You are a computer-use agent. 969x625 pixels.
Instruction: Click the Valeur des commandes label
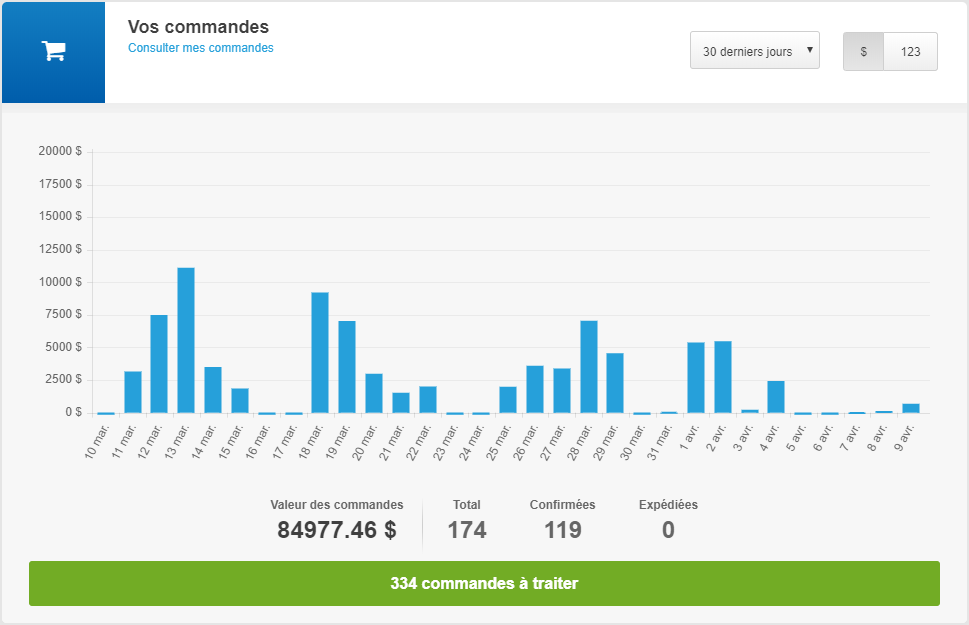tap(337, 504)
